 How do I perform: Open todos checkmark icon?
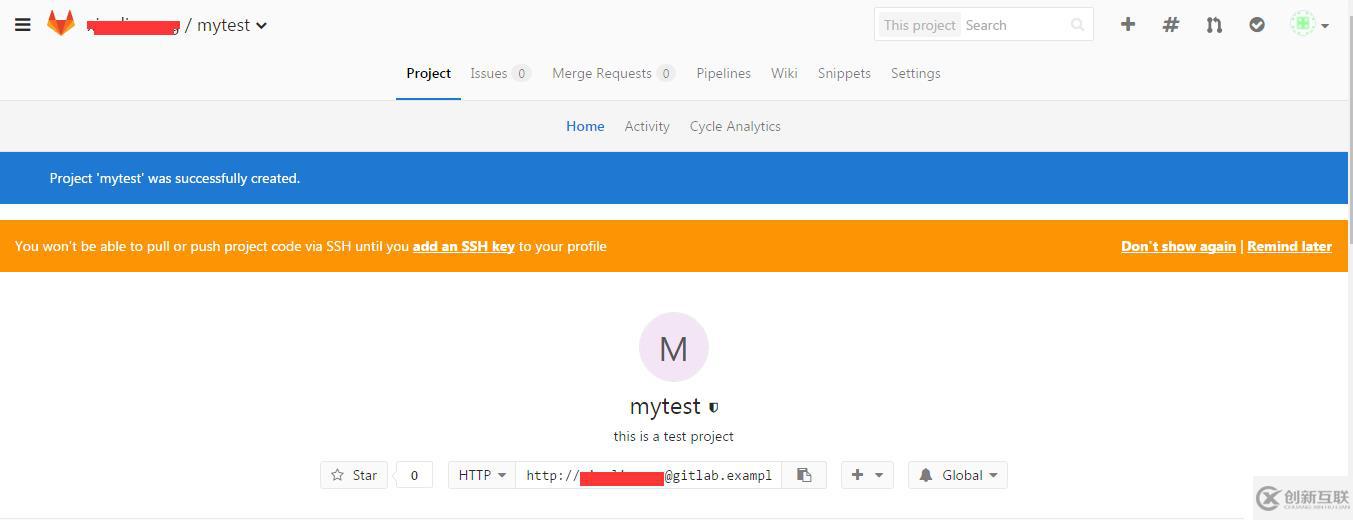coord(1257,25)
